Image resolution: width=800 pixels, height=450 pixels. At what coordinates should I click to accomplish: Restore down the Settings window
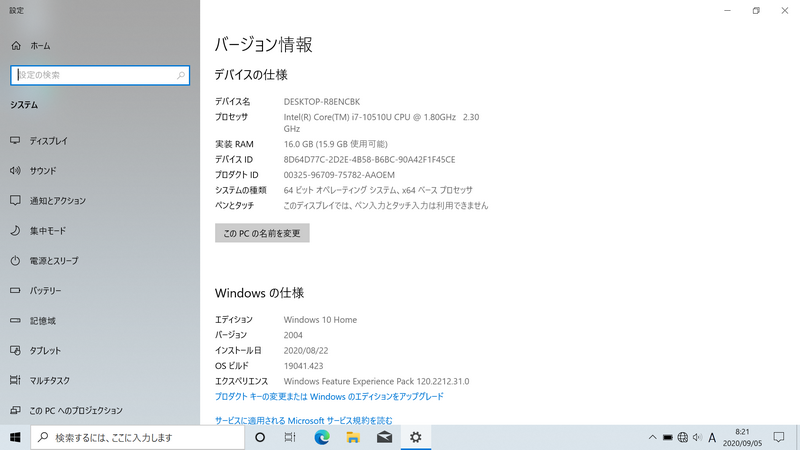pos(756,11)
